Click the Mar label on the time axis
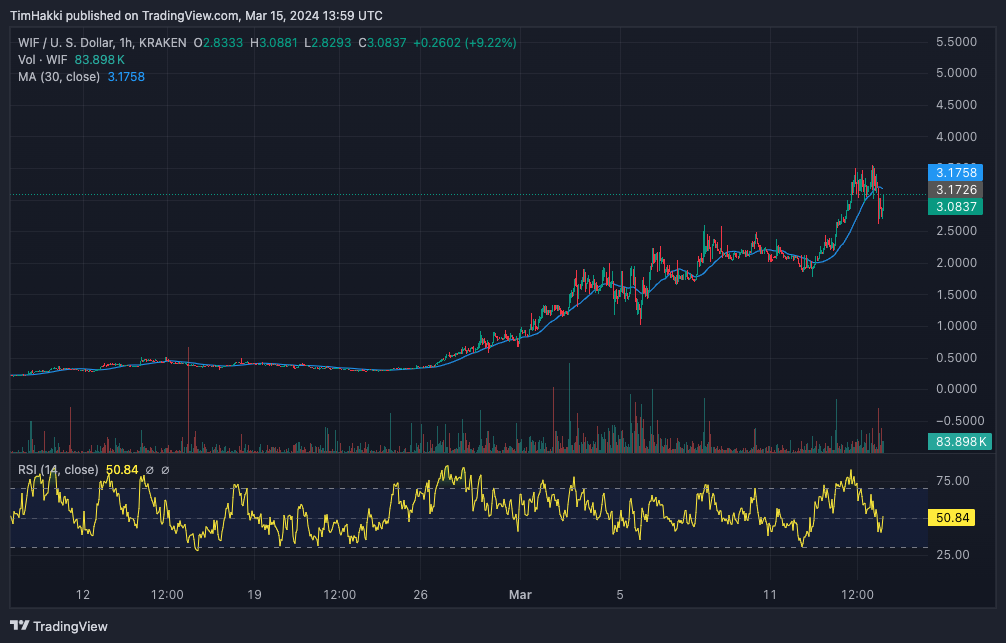This screenshot has width=1006, height=643. [520, 594]
